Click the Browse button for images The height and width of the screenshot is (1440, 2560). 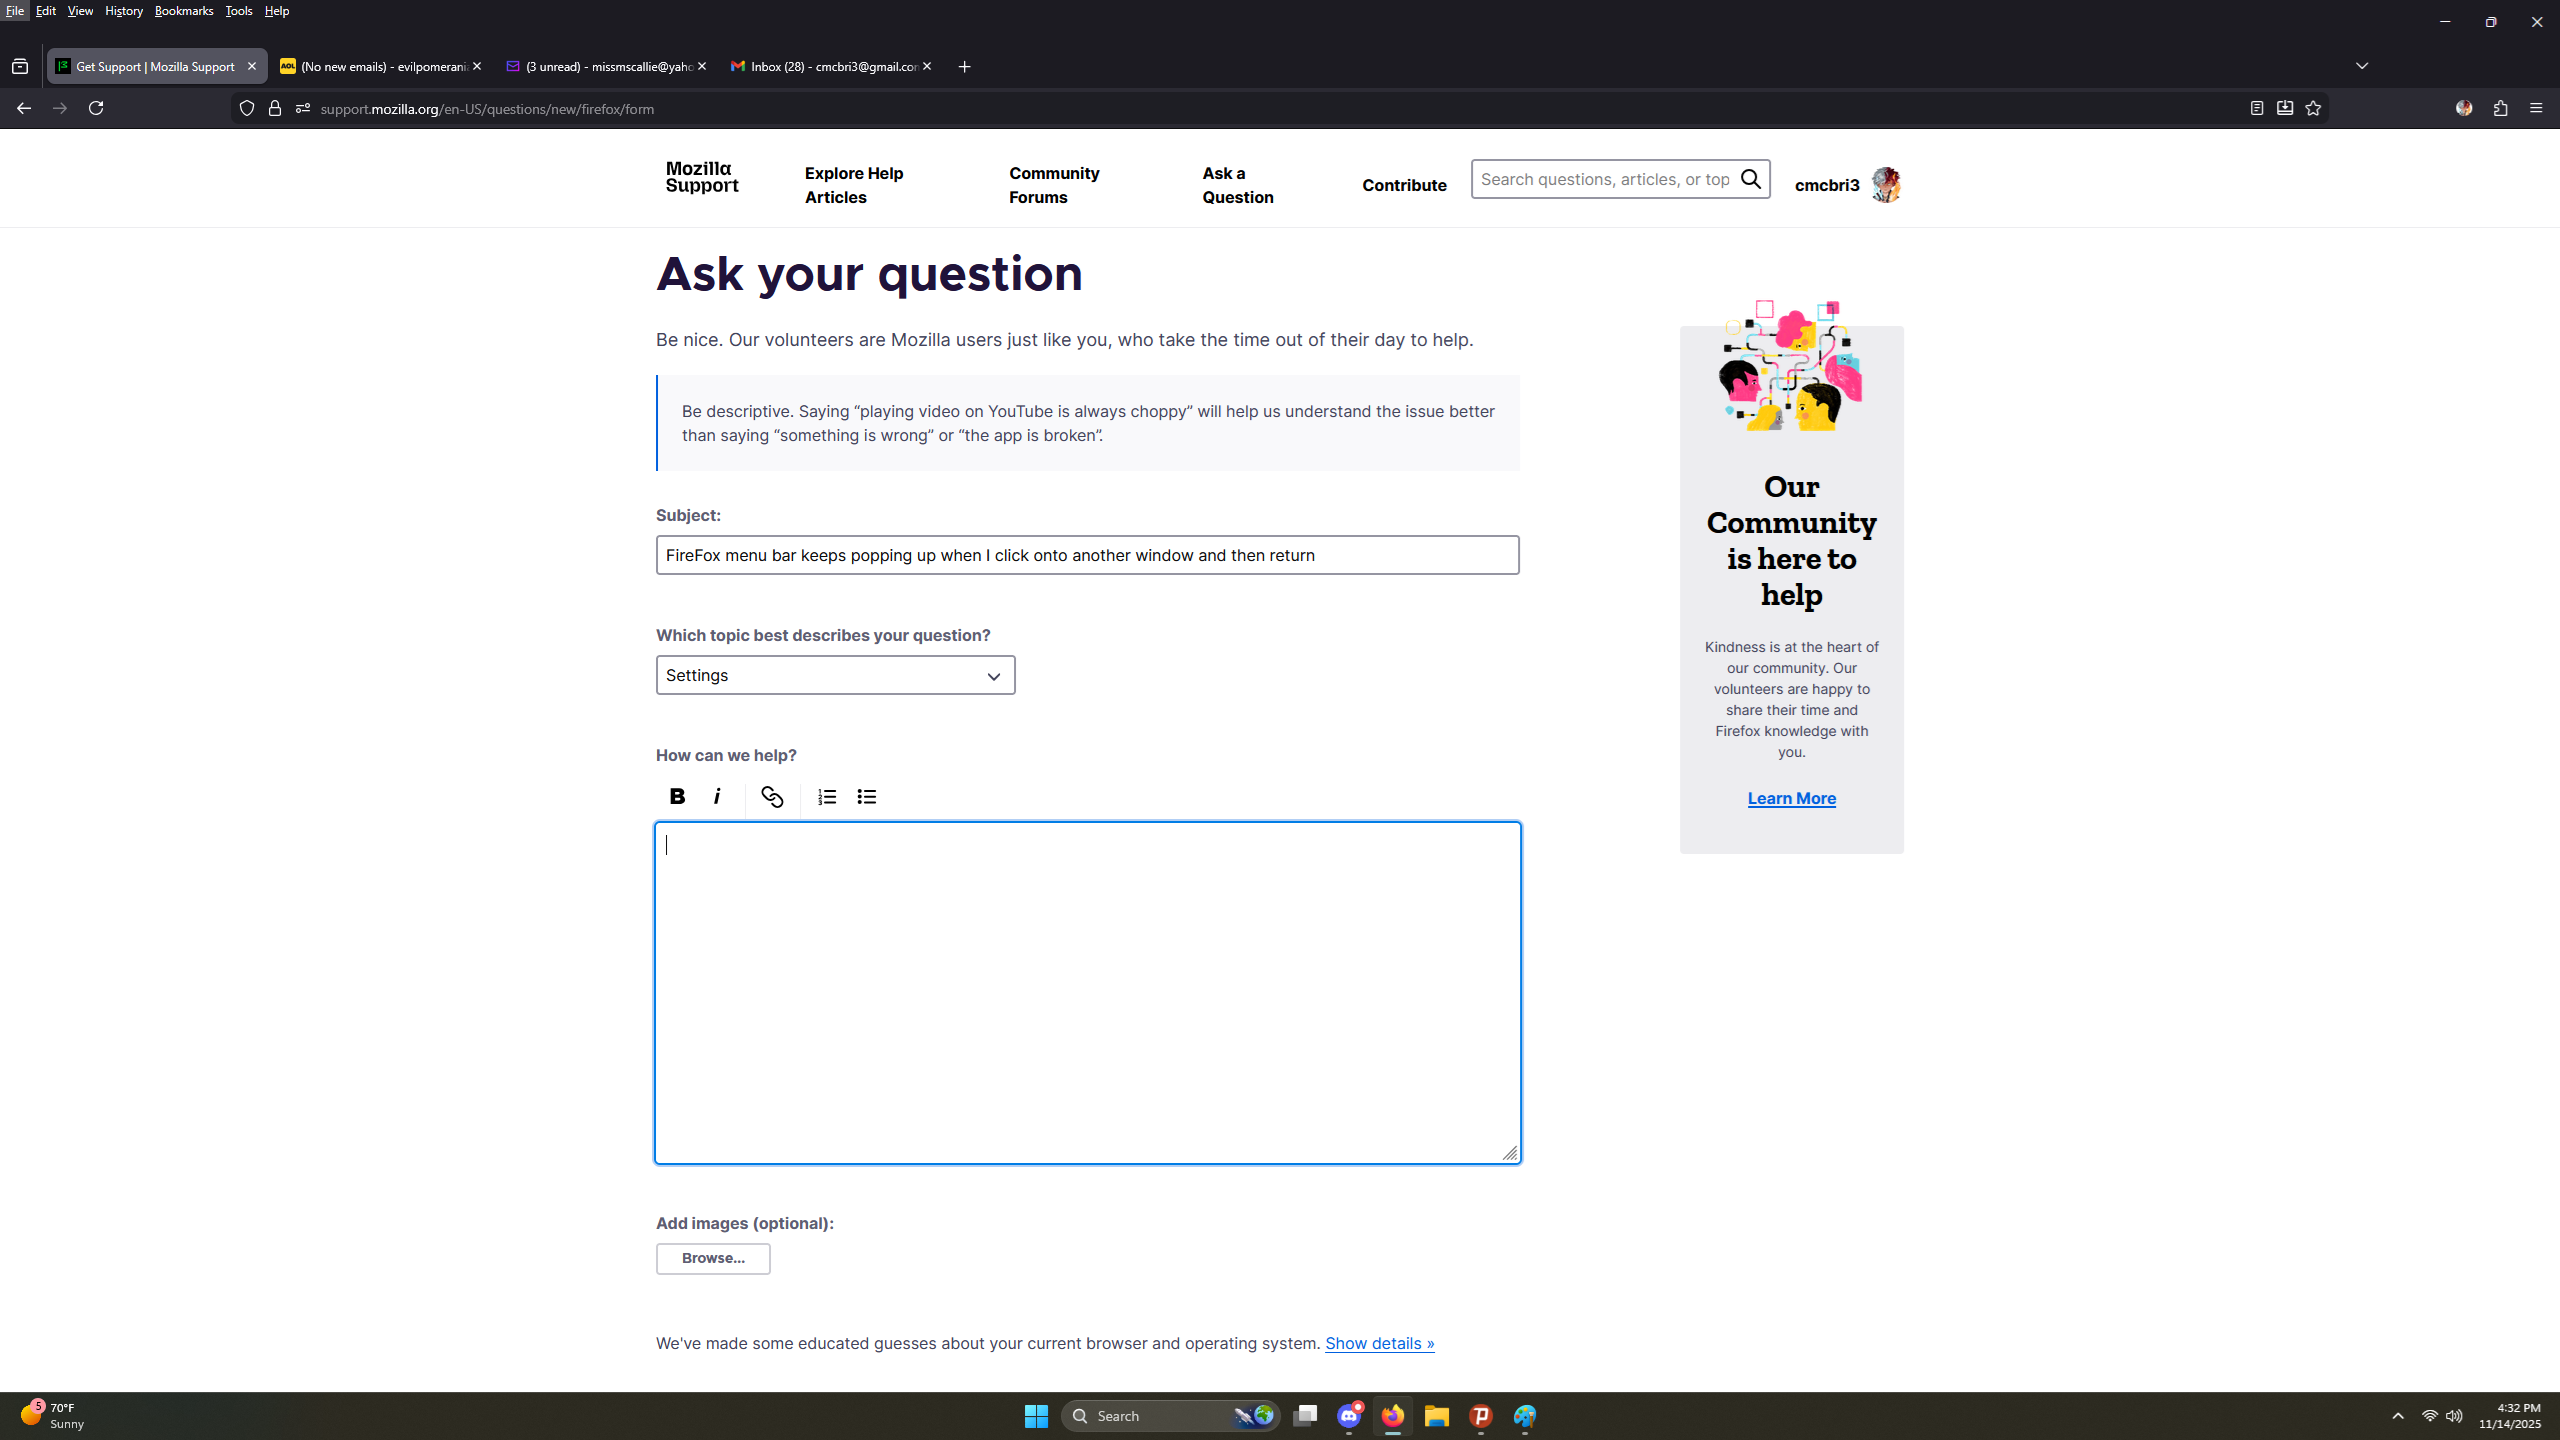(713, 1258)
